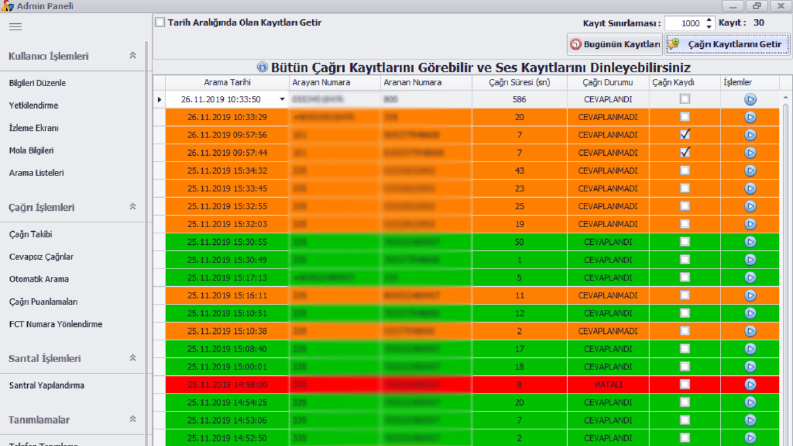Image resolution: width=793 pixels, height=446 pixels.
Task: Play recording for 25.11.2019 15:10:51 call
Action: tap(750, 314)
